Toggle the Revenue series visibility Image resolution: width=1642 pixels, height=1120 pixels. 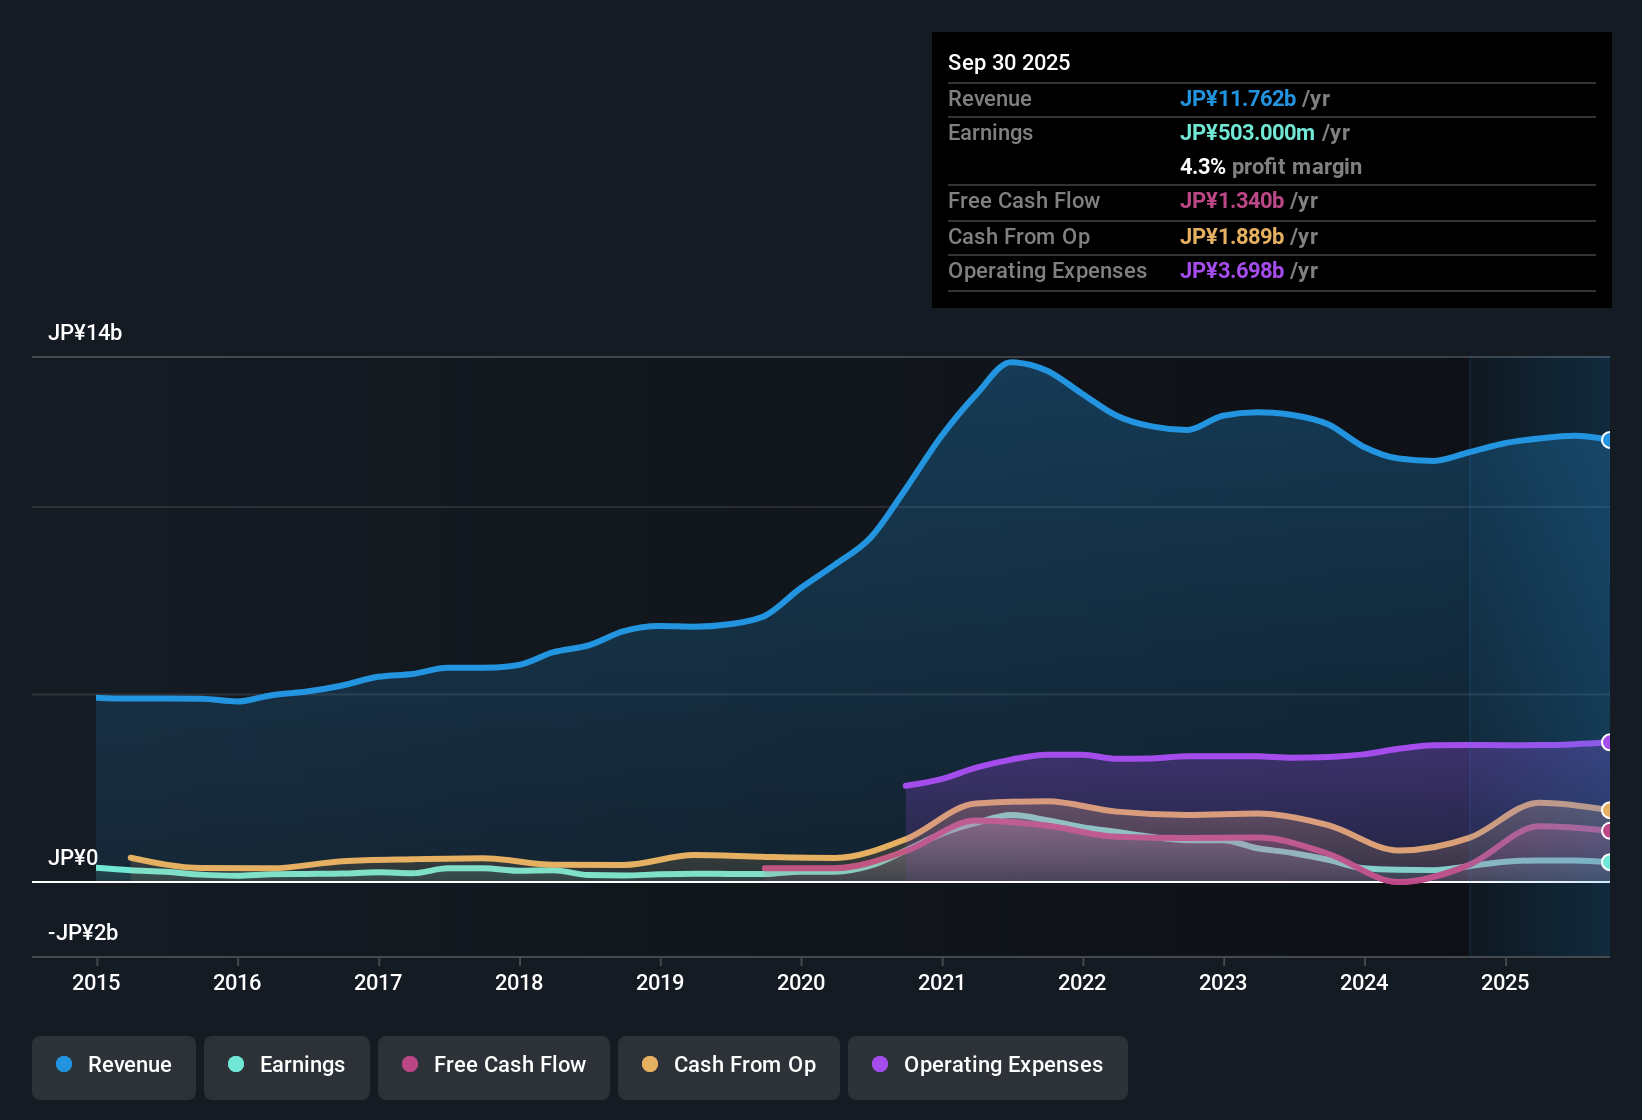[x=113, y=1065]
